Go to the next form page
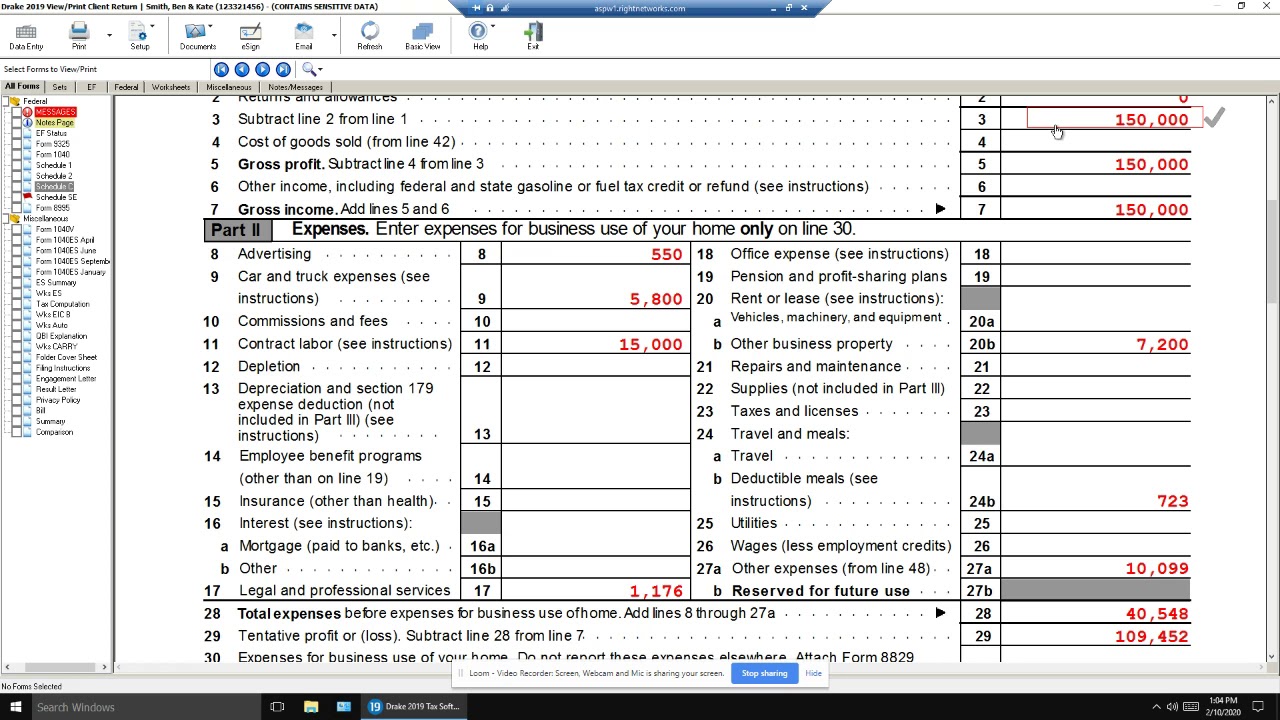The image size is (1280, 720). [x=262, y=69]
